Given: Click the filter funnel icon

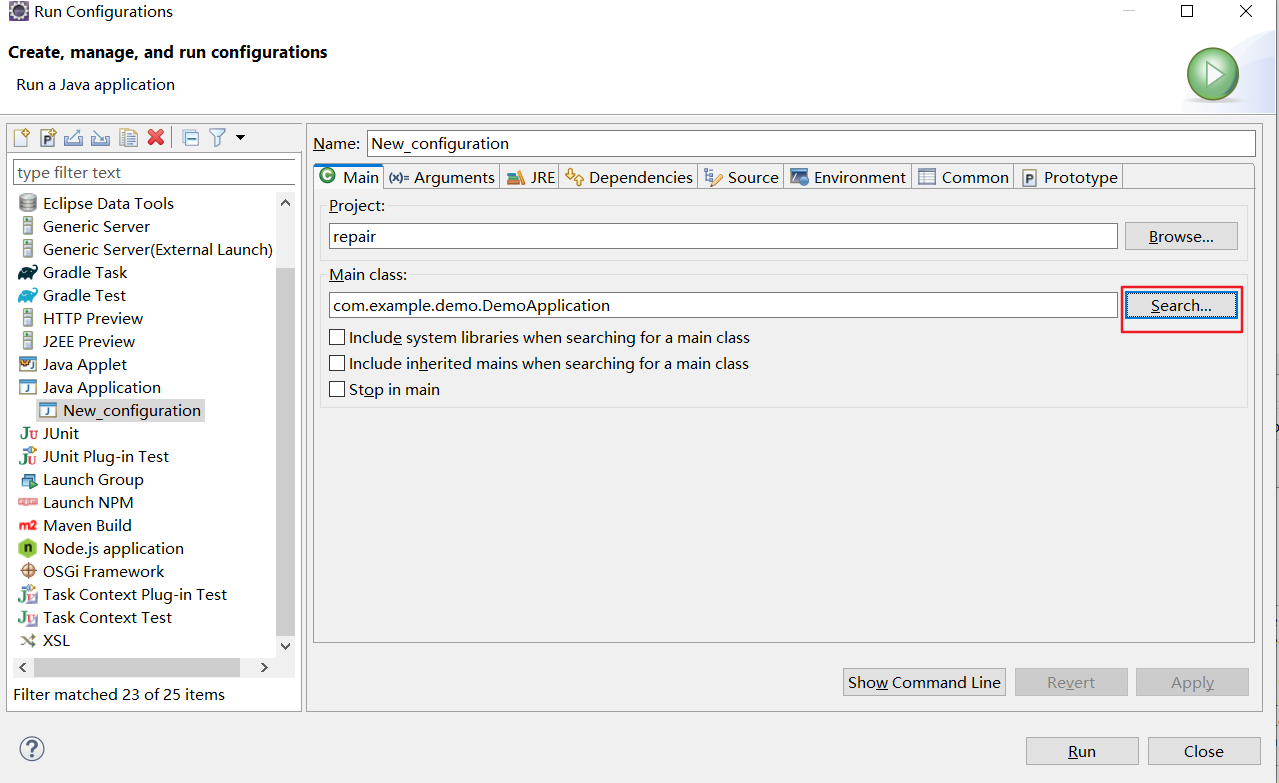Looking at the screenshot, I should tap(217, 137).
